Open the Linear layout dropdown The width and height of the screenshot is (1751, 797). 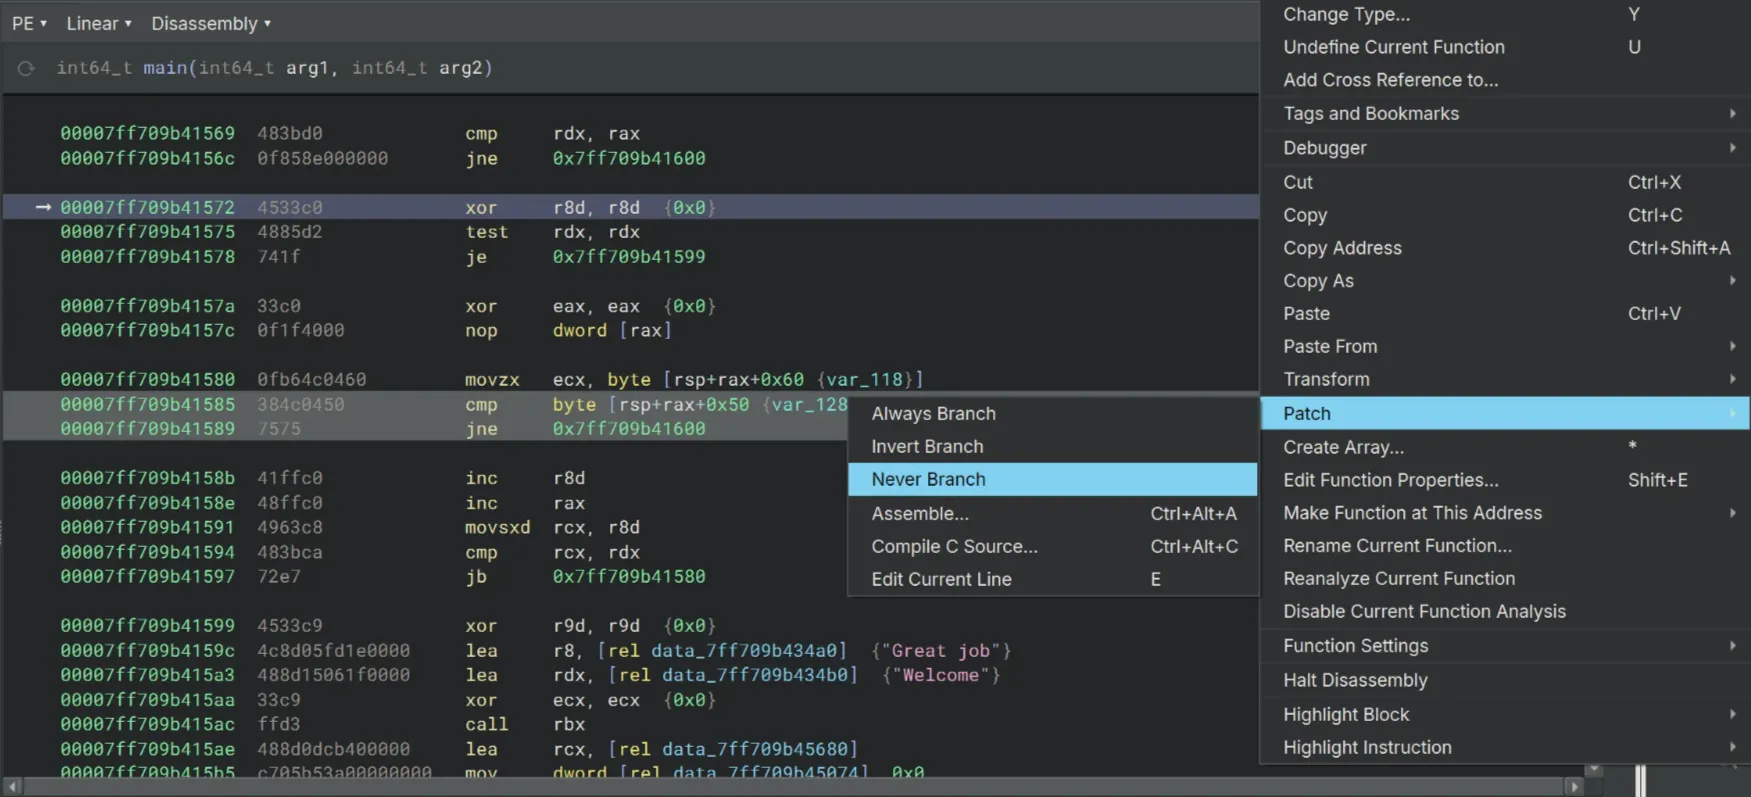(x=98, y=23)
